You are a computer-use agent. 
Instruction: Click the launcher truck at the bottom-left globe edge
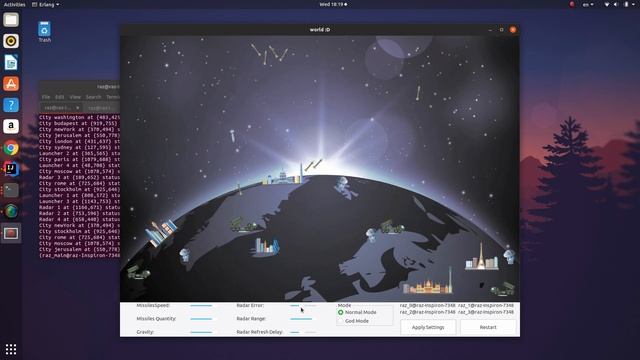tap(138, 272)
